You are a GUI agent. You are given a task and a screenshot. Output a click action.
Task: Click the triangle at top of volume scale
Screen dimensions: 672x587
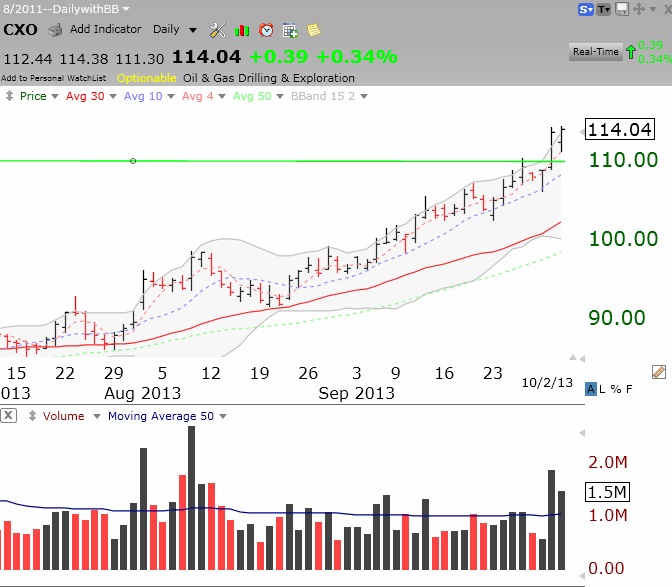(x=582, y=433)
